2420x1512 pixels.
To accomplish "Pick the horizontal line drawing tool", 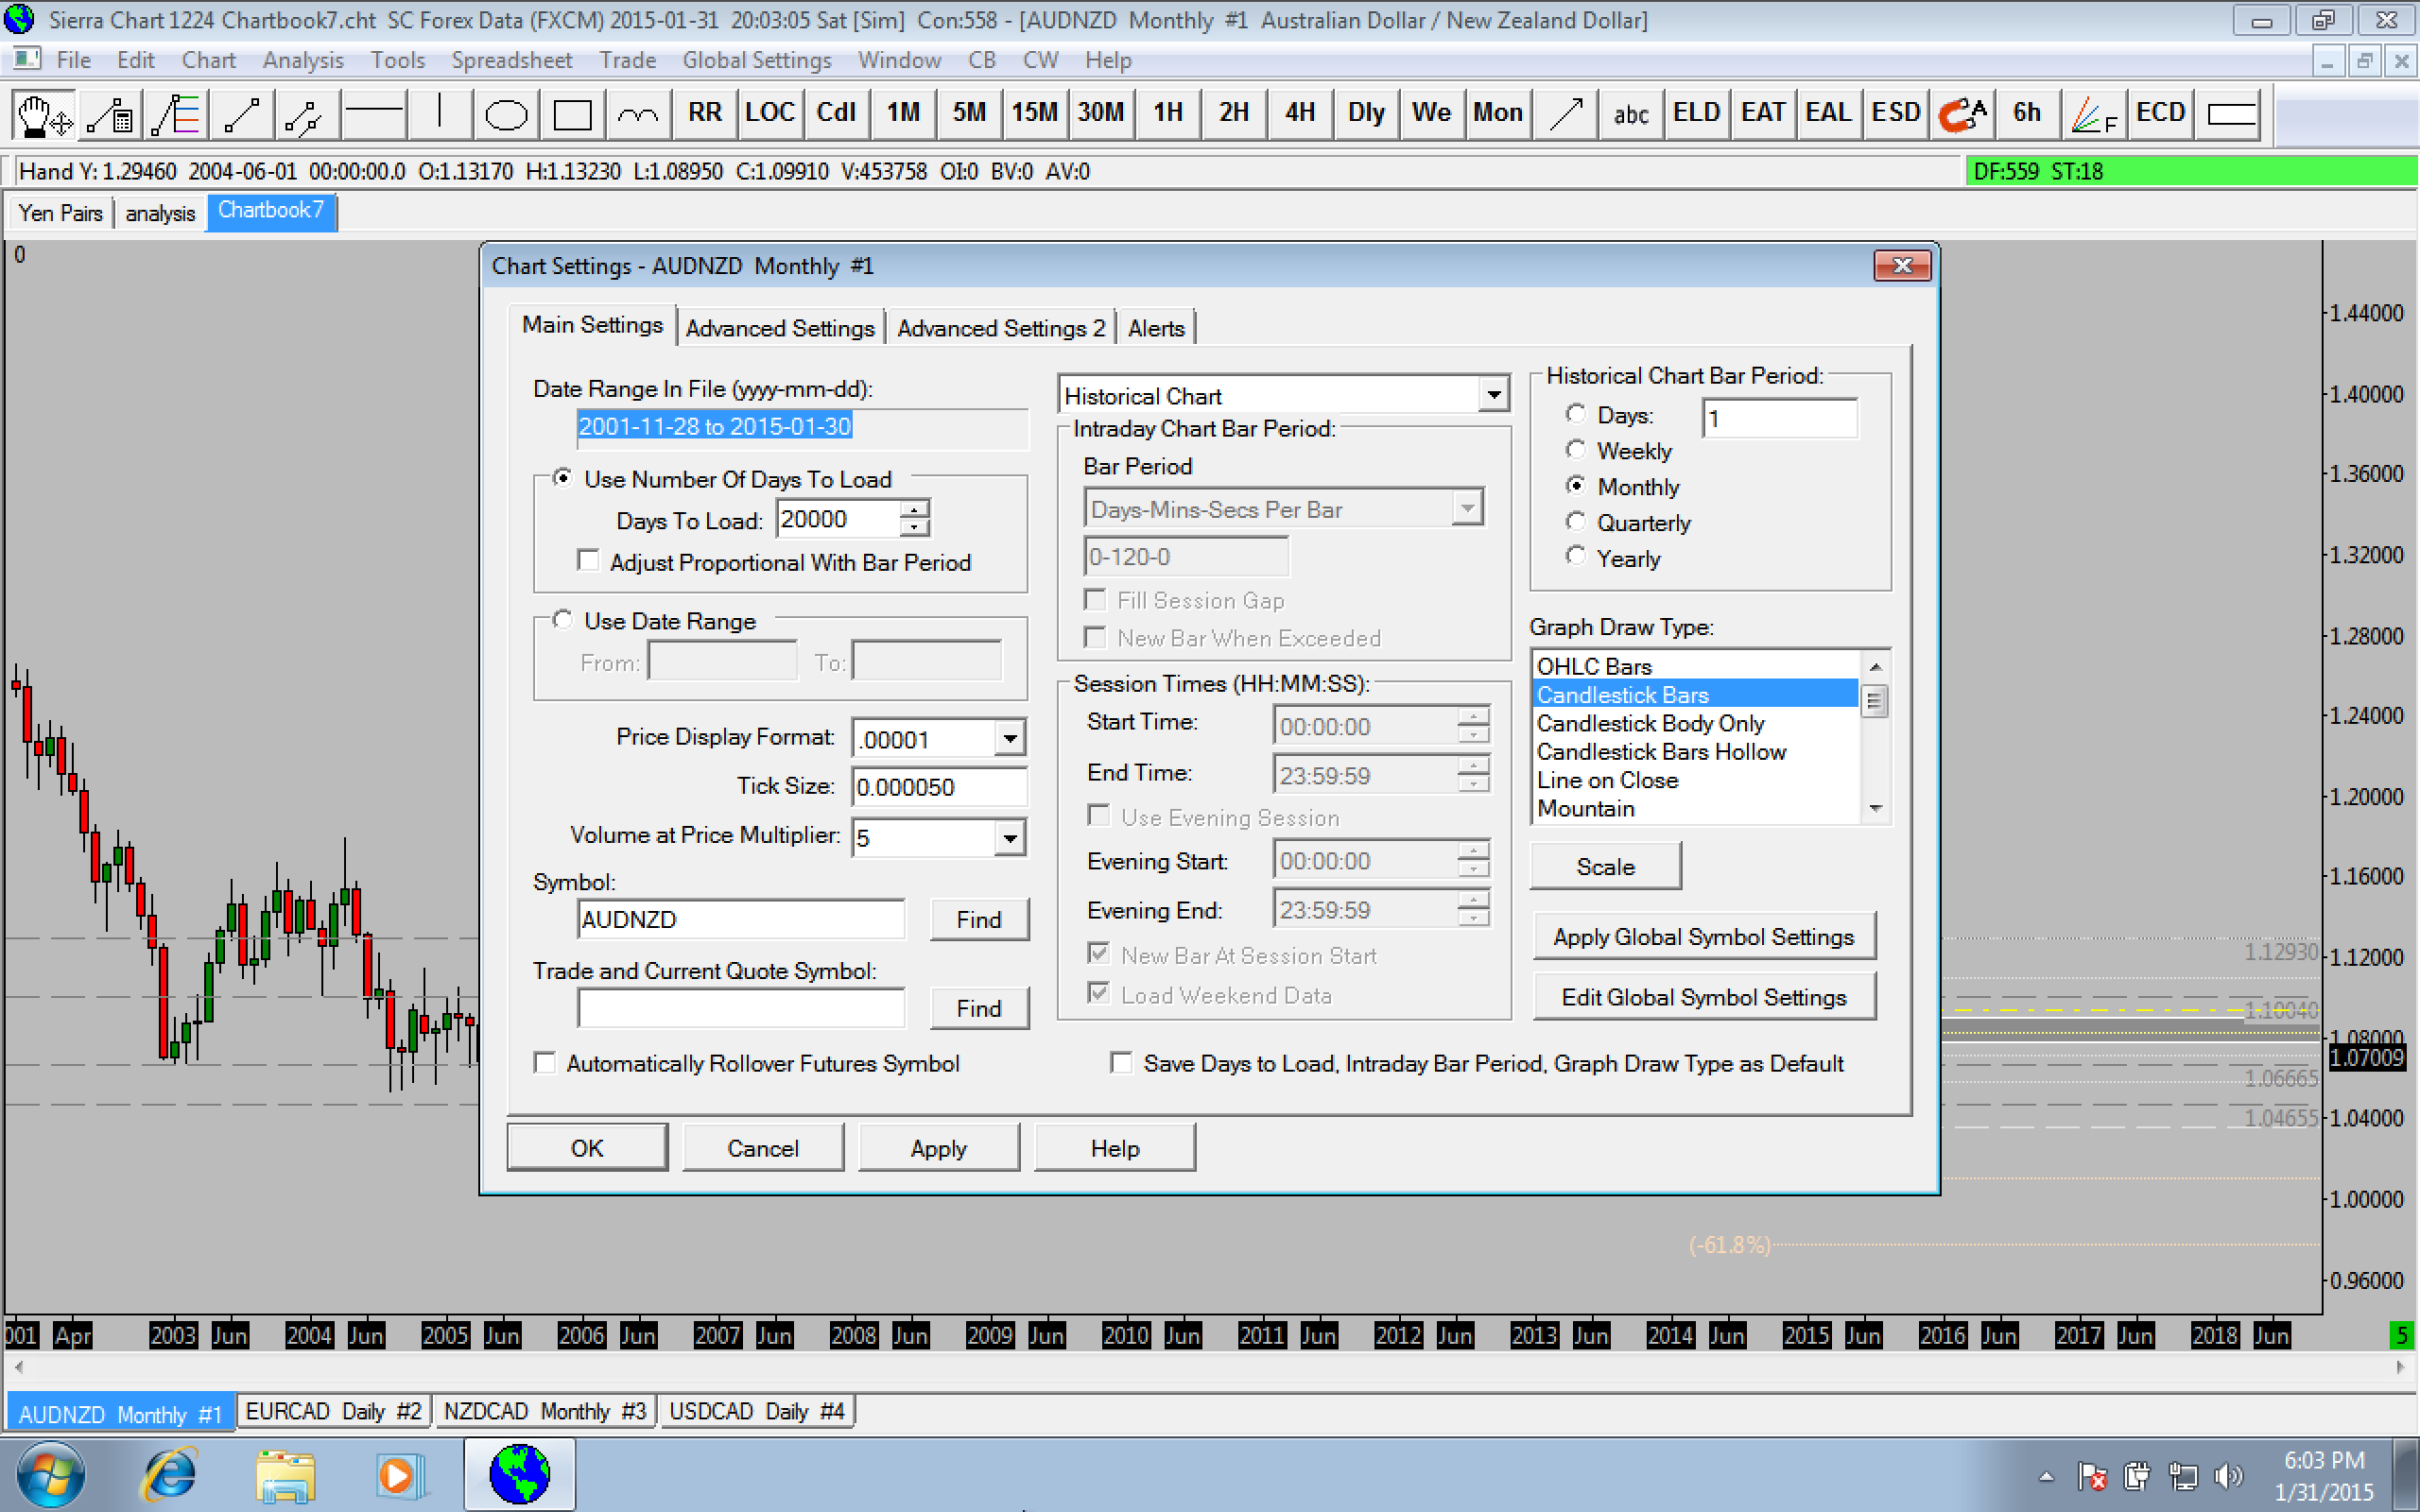I will pyautogui.click(x=375, y=114).
